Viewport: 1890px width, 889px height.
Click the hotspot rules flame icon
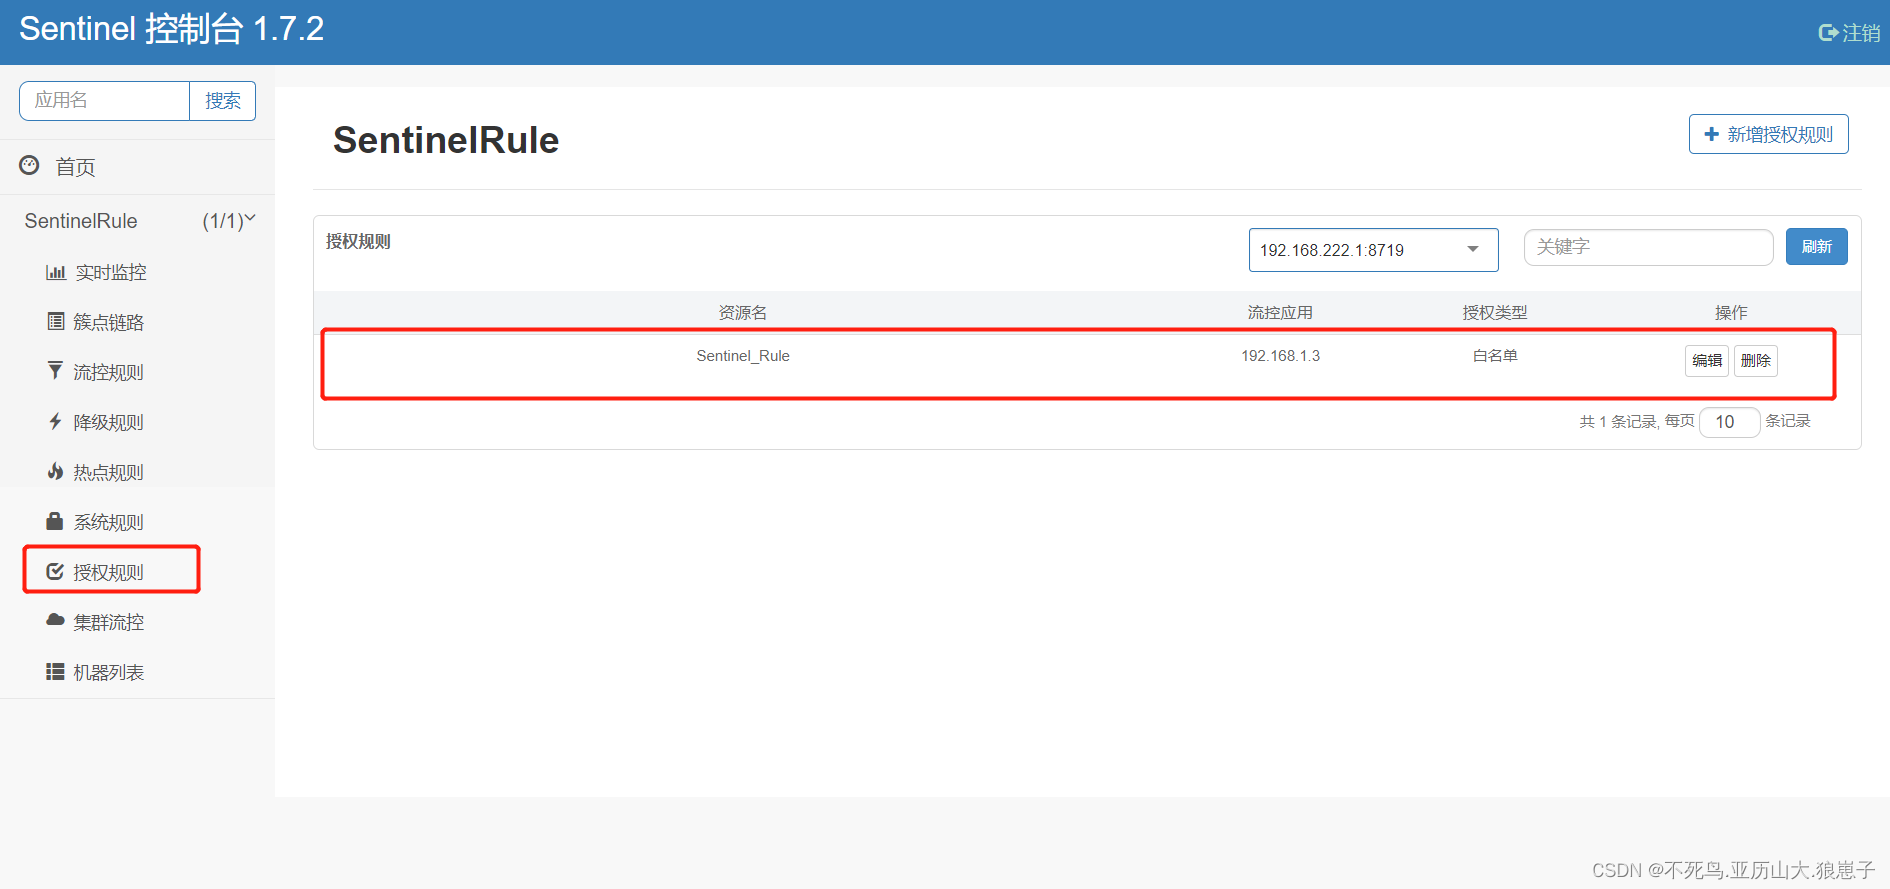click(x=55, y=471)
